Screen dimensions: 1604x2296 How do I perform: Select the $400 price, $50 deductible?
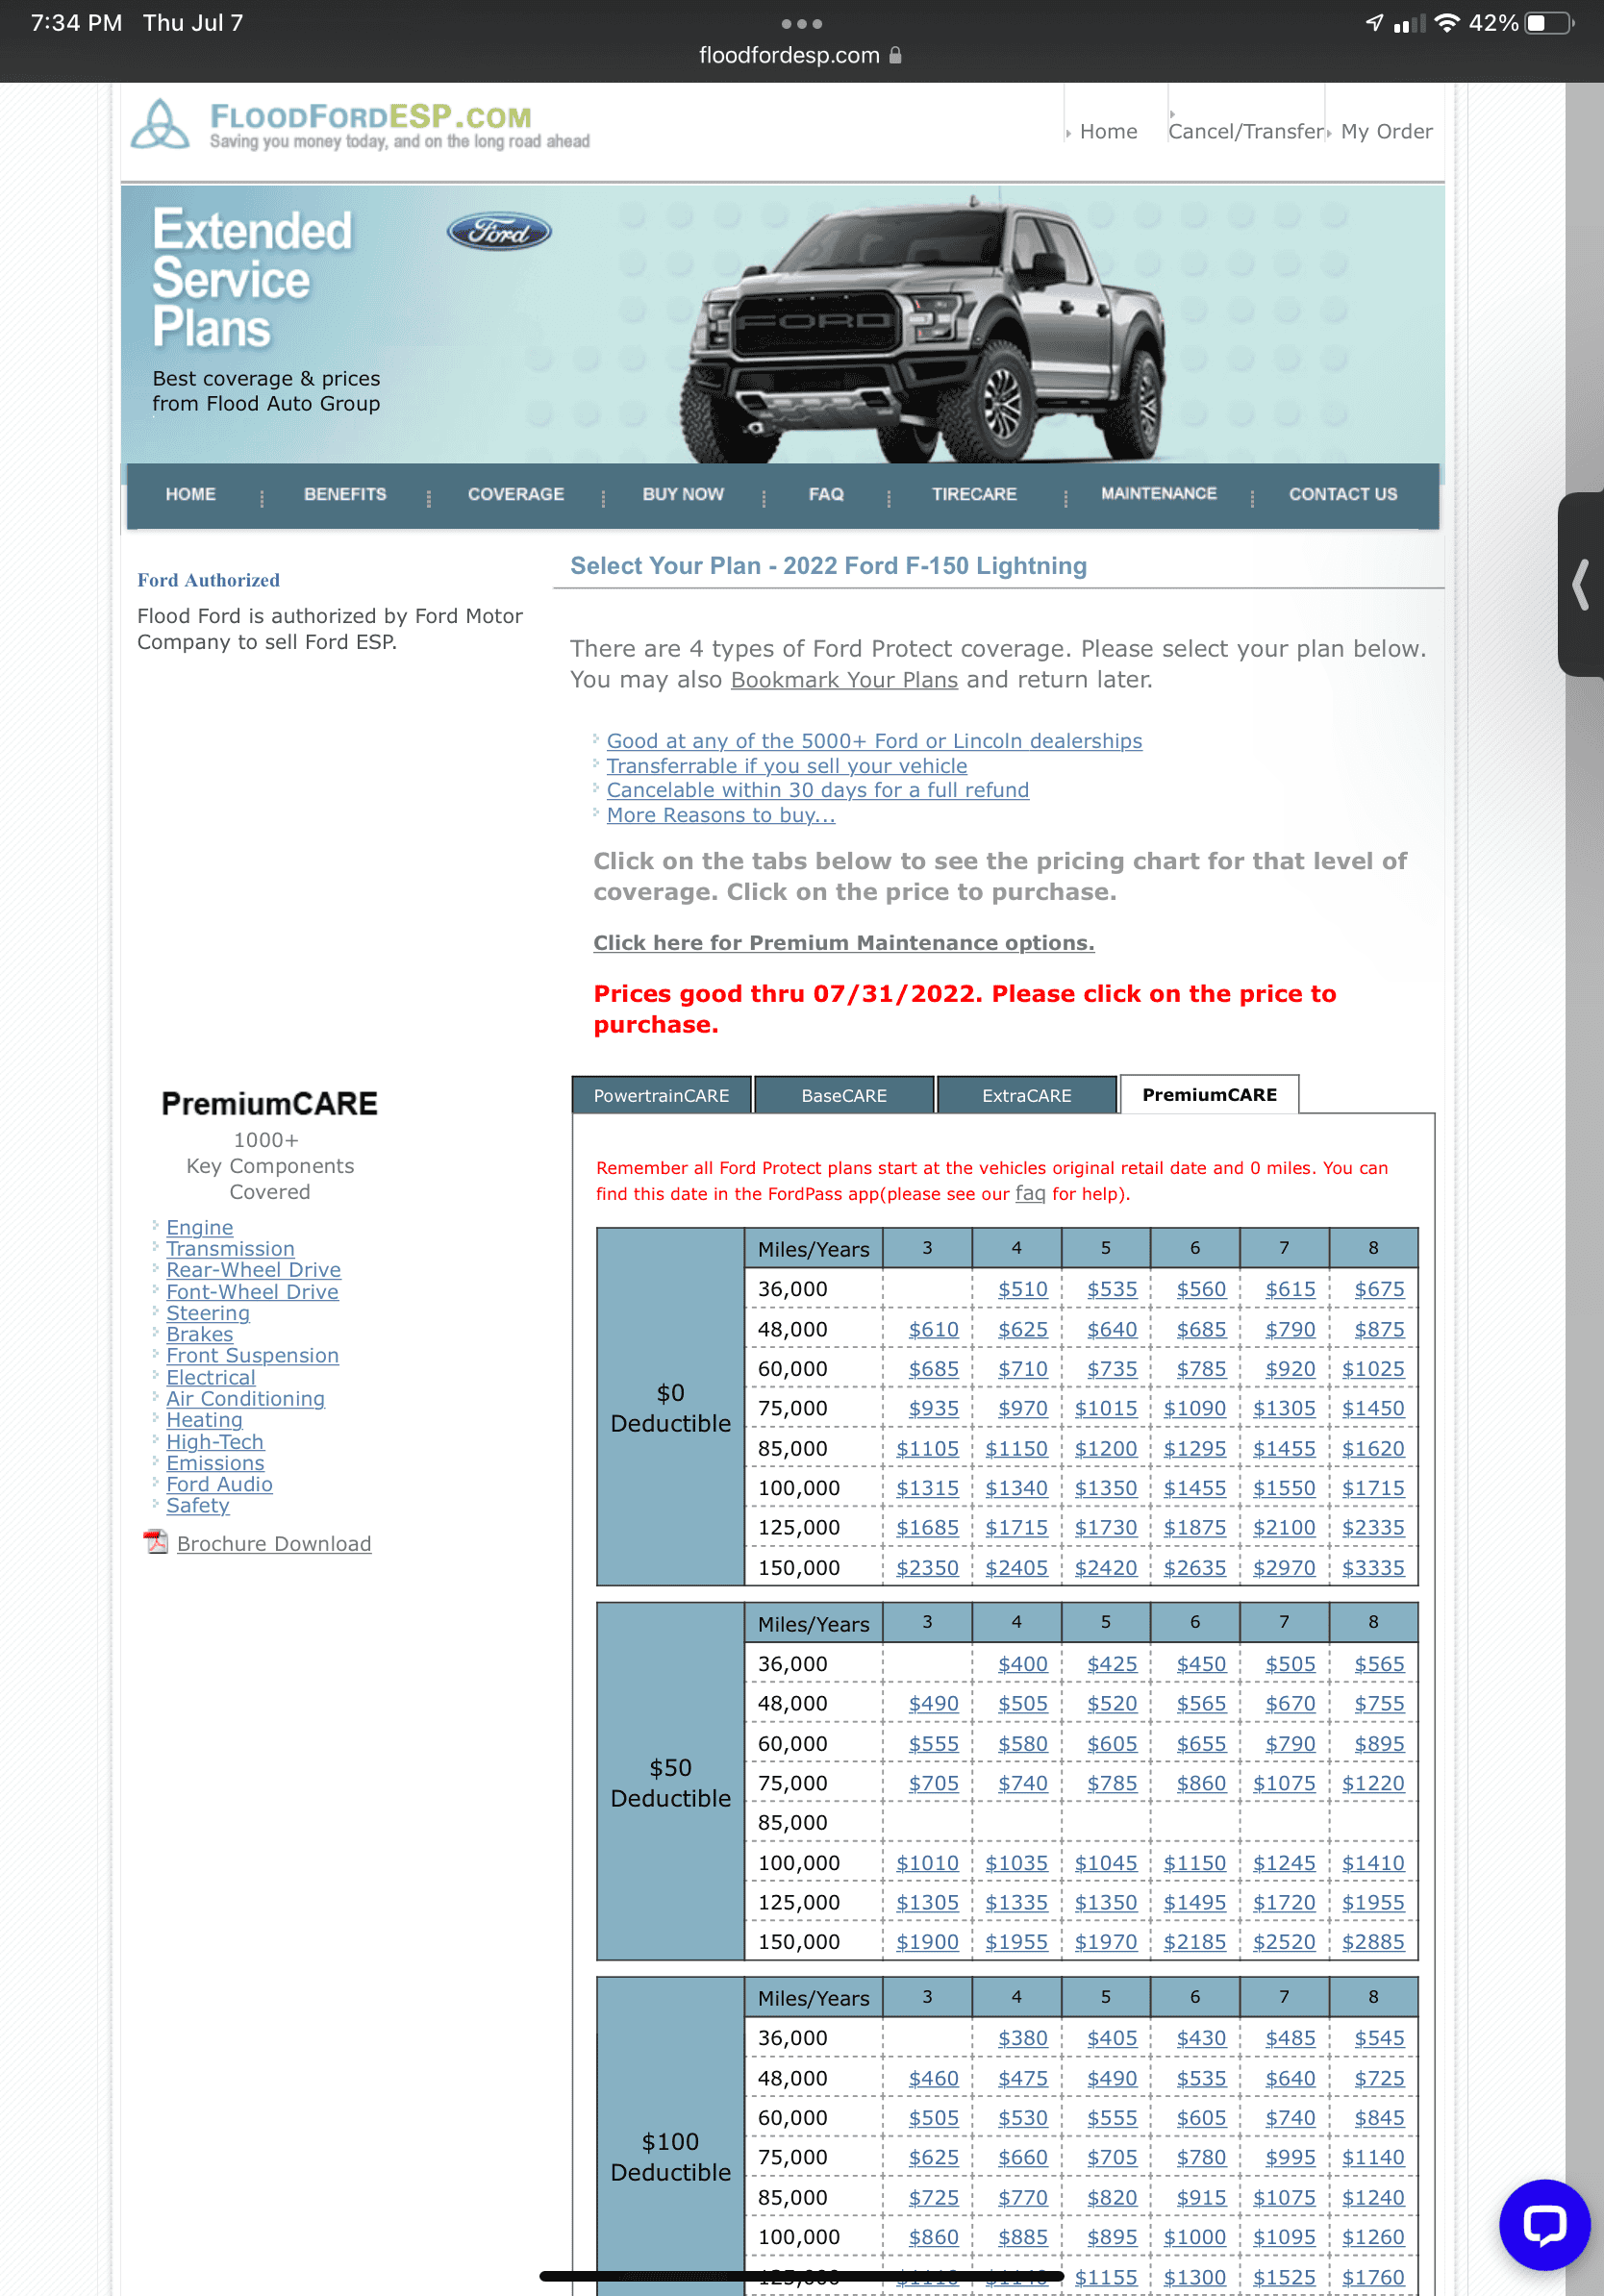(x=1022, y=1663)
